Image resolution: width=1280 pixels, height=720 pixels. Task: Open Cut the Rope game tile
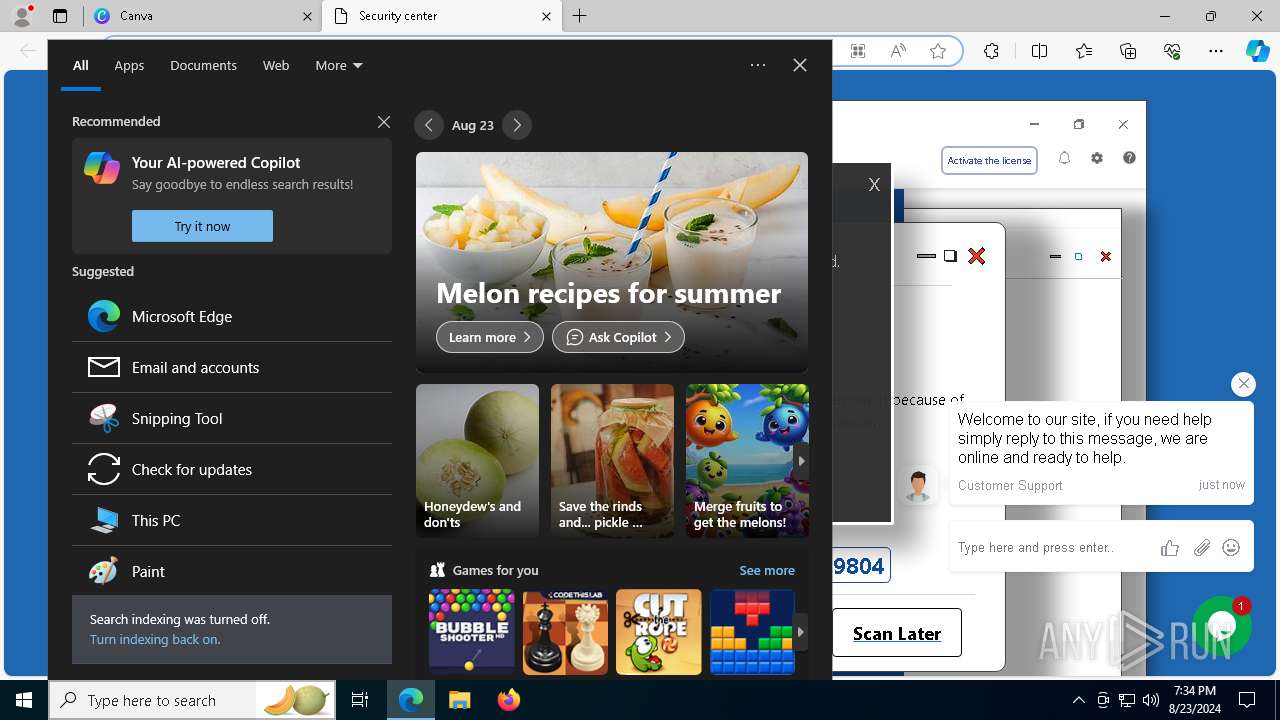659,632
